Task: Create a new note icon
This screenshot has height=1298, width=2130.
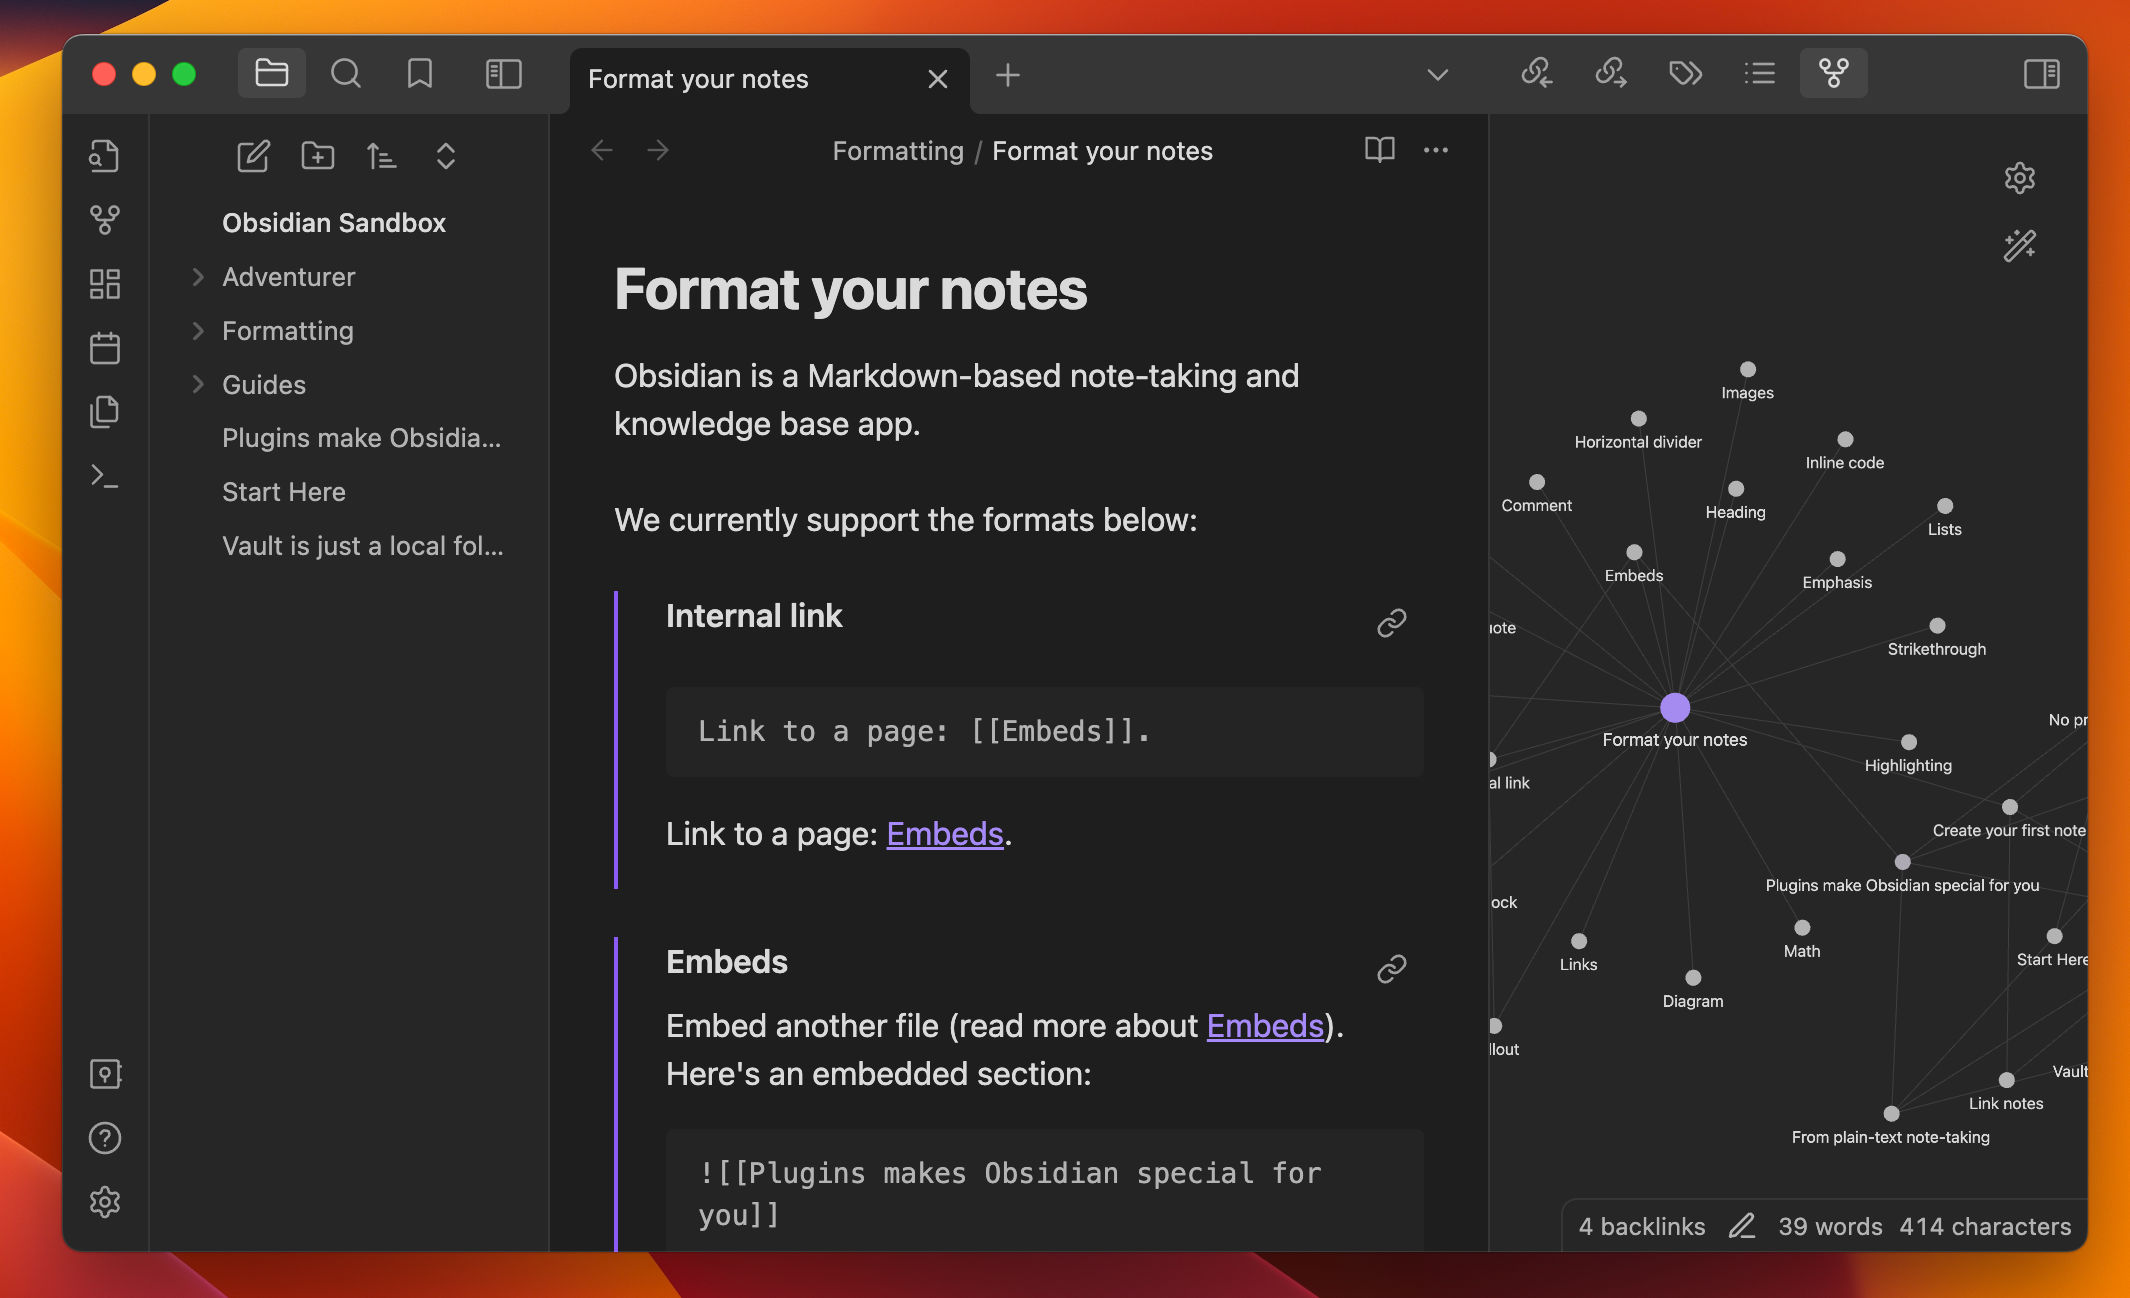Action: point(253,156)
